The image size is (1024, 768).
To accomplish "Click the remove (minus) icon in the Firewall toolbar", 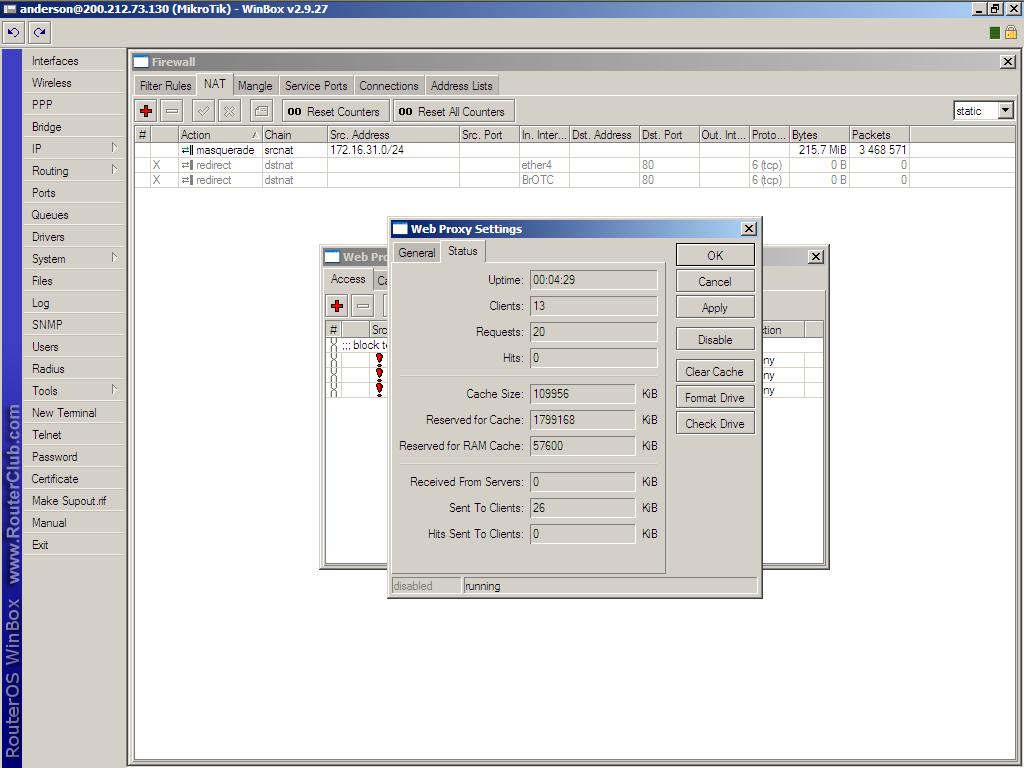I will 172,111.
